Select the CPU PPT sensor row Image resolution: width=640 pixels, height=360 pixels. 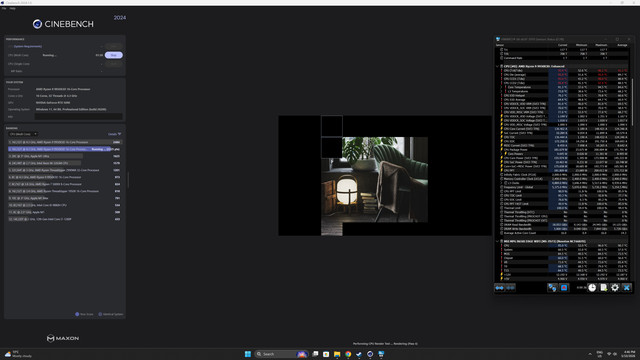pos(564,170)
